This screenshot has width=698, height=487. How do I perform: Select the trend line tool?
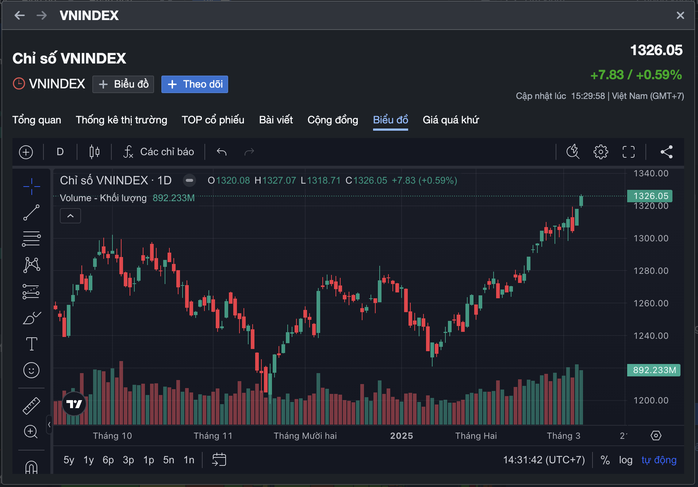click(x=31, y=213)
